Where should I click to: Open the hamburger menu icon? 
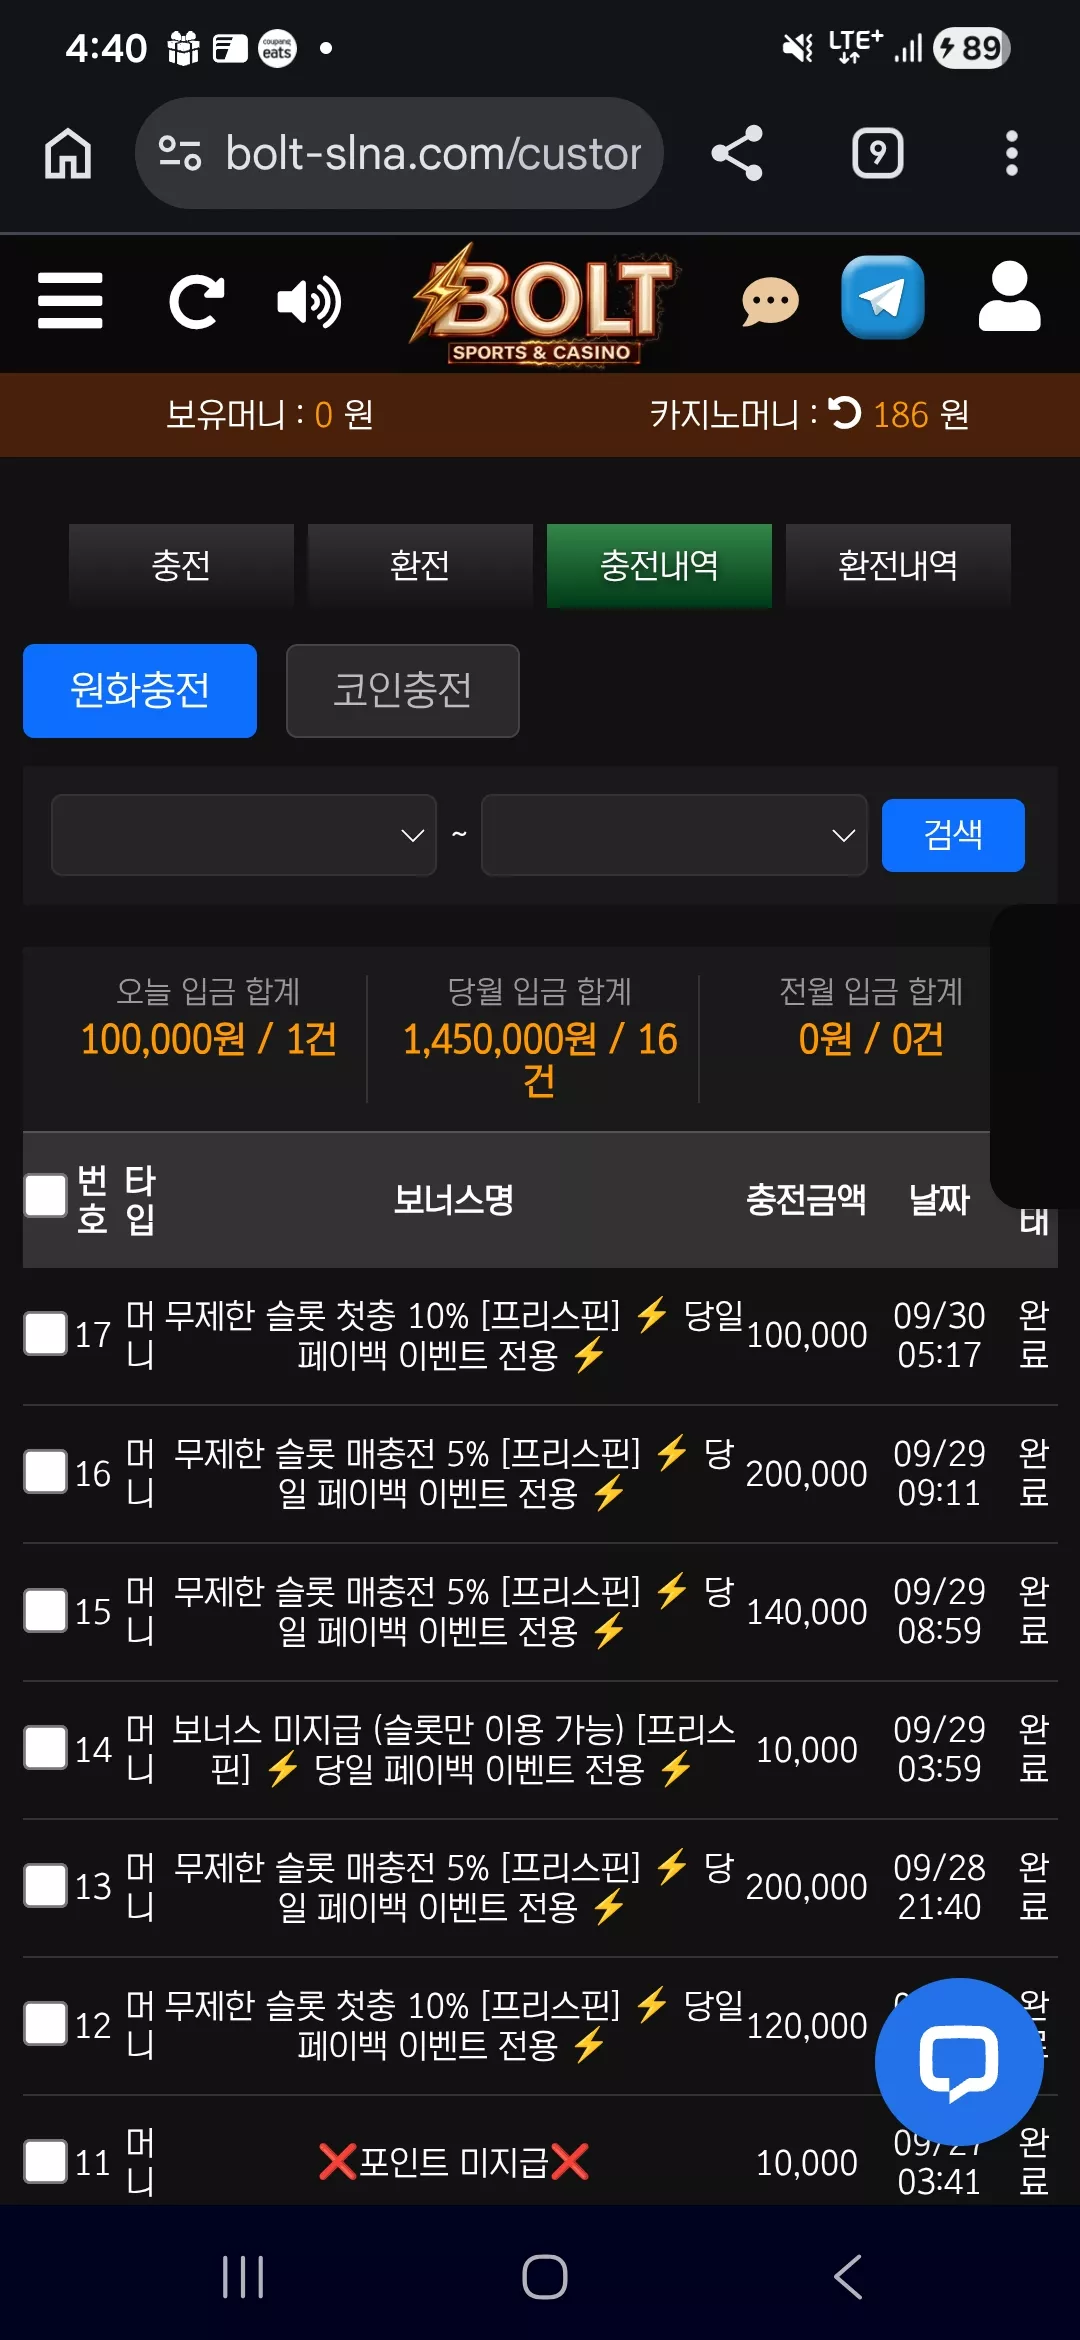point(70,301)
